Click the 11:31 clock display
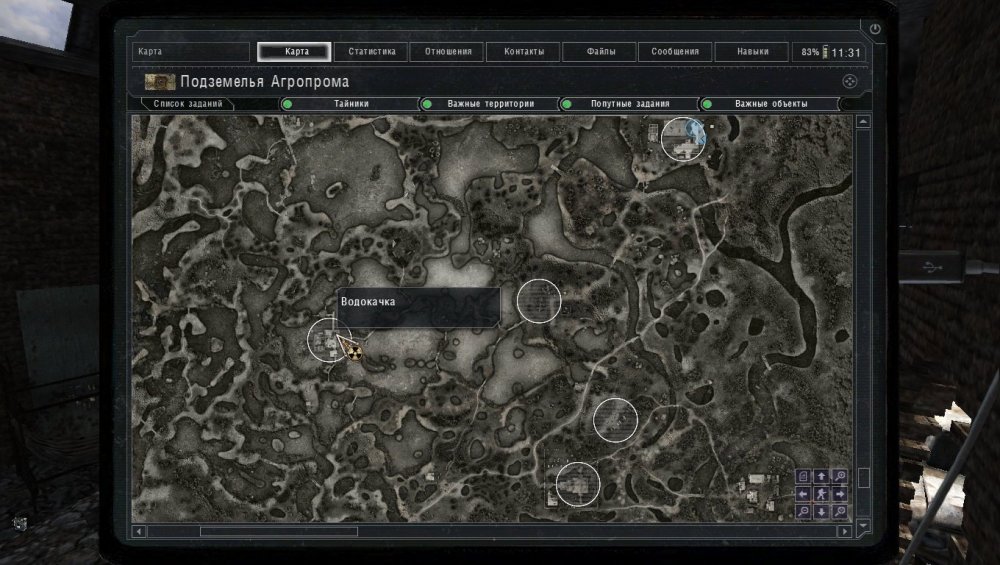Screen dimensions: 1000x565 pyautogui.click(x=846, y=52)
